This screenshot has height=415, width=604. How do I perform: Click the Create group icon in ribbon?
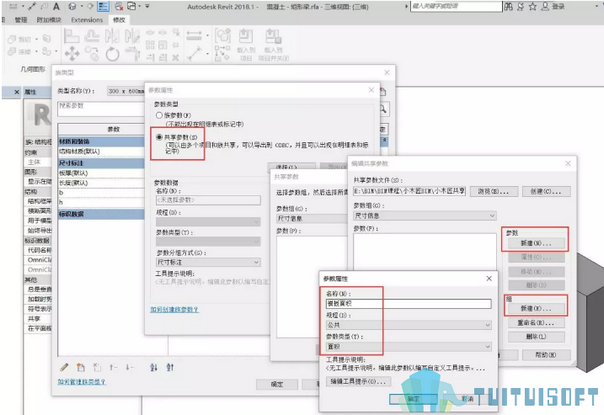[x=223, y=36]
